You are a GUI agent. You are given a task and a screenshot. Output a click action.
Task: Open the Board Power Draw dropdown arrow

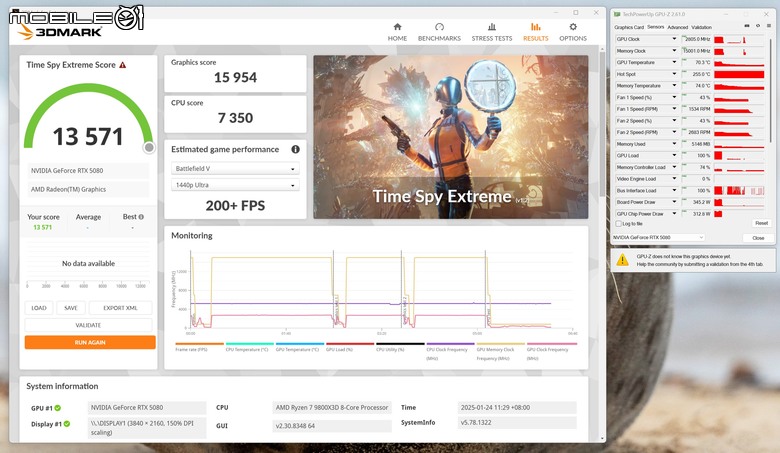674,202
